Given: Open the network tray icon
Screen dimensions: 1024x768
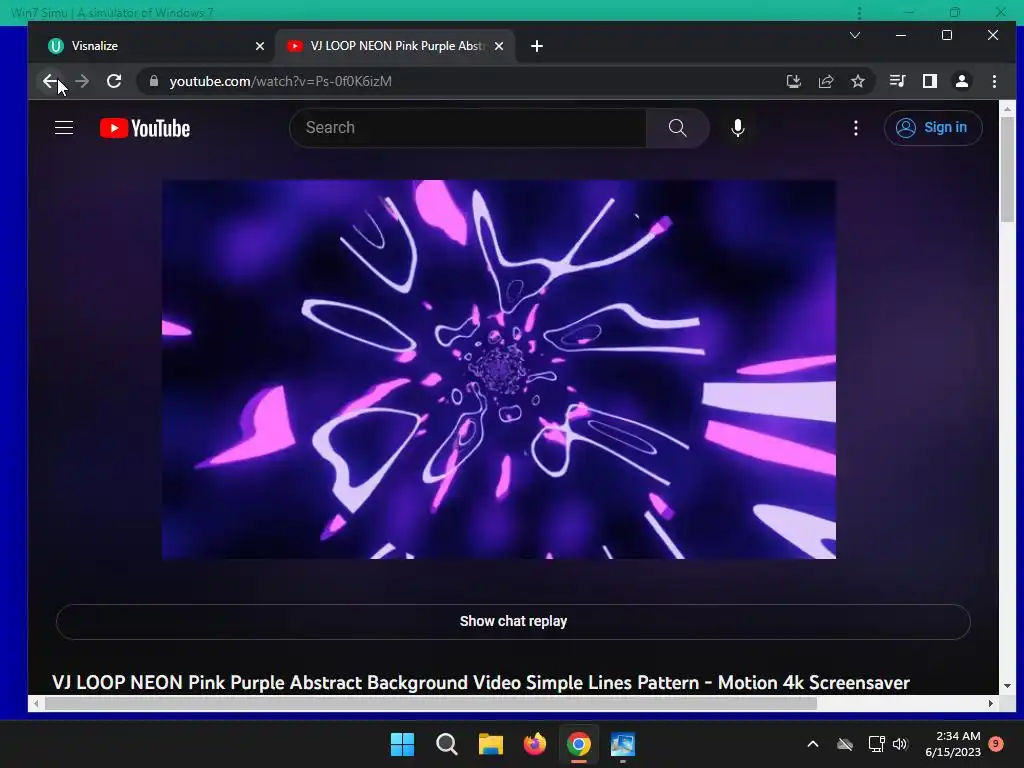Looking at the screenshot, I should [x=876, y=744].
